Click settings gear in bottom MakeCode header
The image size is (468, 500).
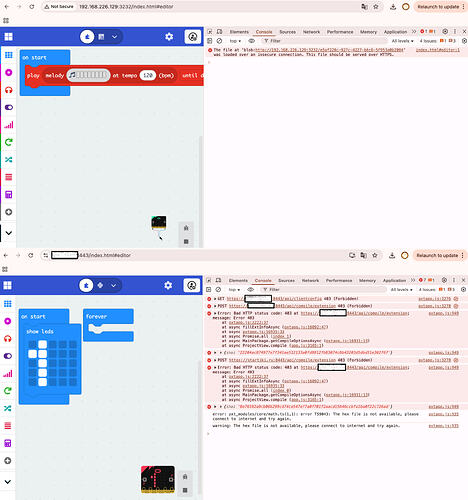168,285
